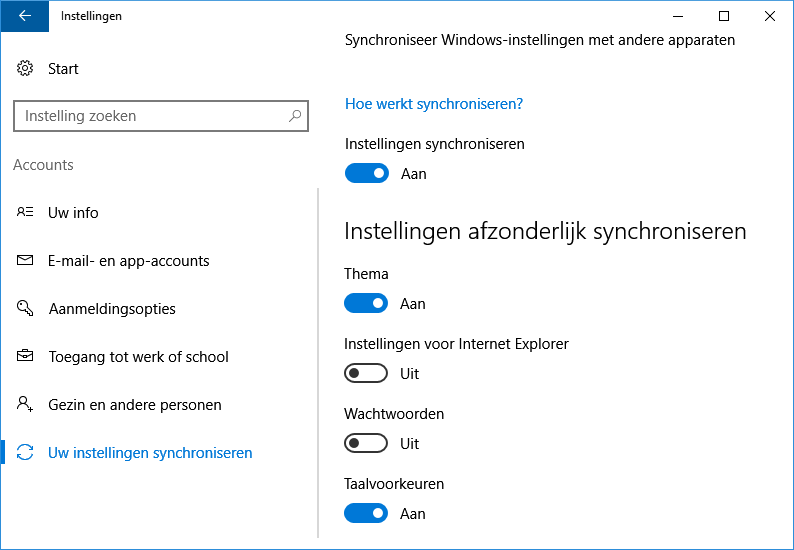794x550 pixels.
Task: Click the sync arrows icon
Action: [x=25, y=453]
